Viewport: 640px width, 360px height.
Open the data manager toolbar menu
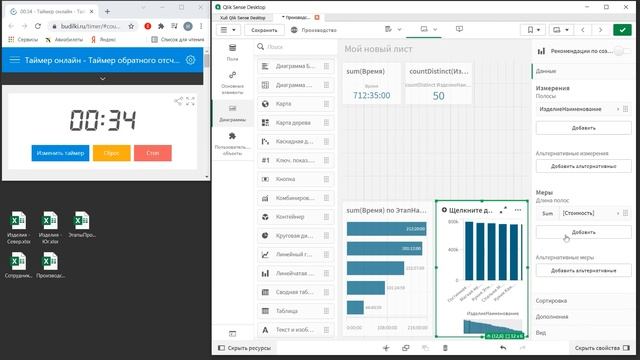(393, 29)
